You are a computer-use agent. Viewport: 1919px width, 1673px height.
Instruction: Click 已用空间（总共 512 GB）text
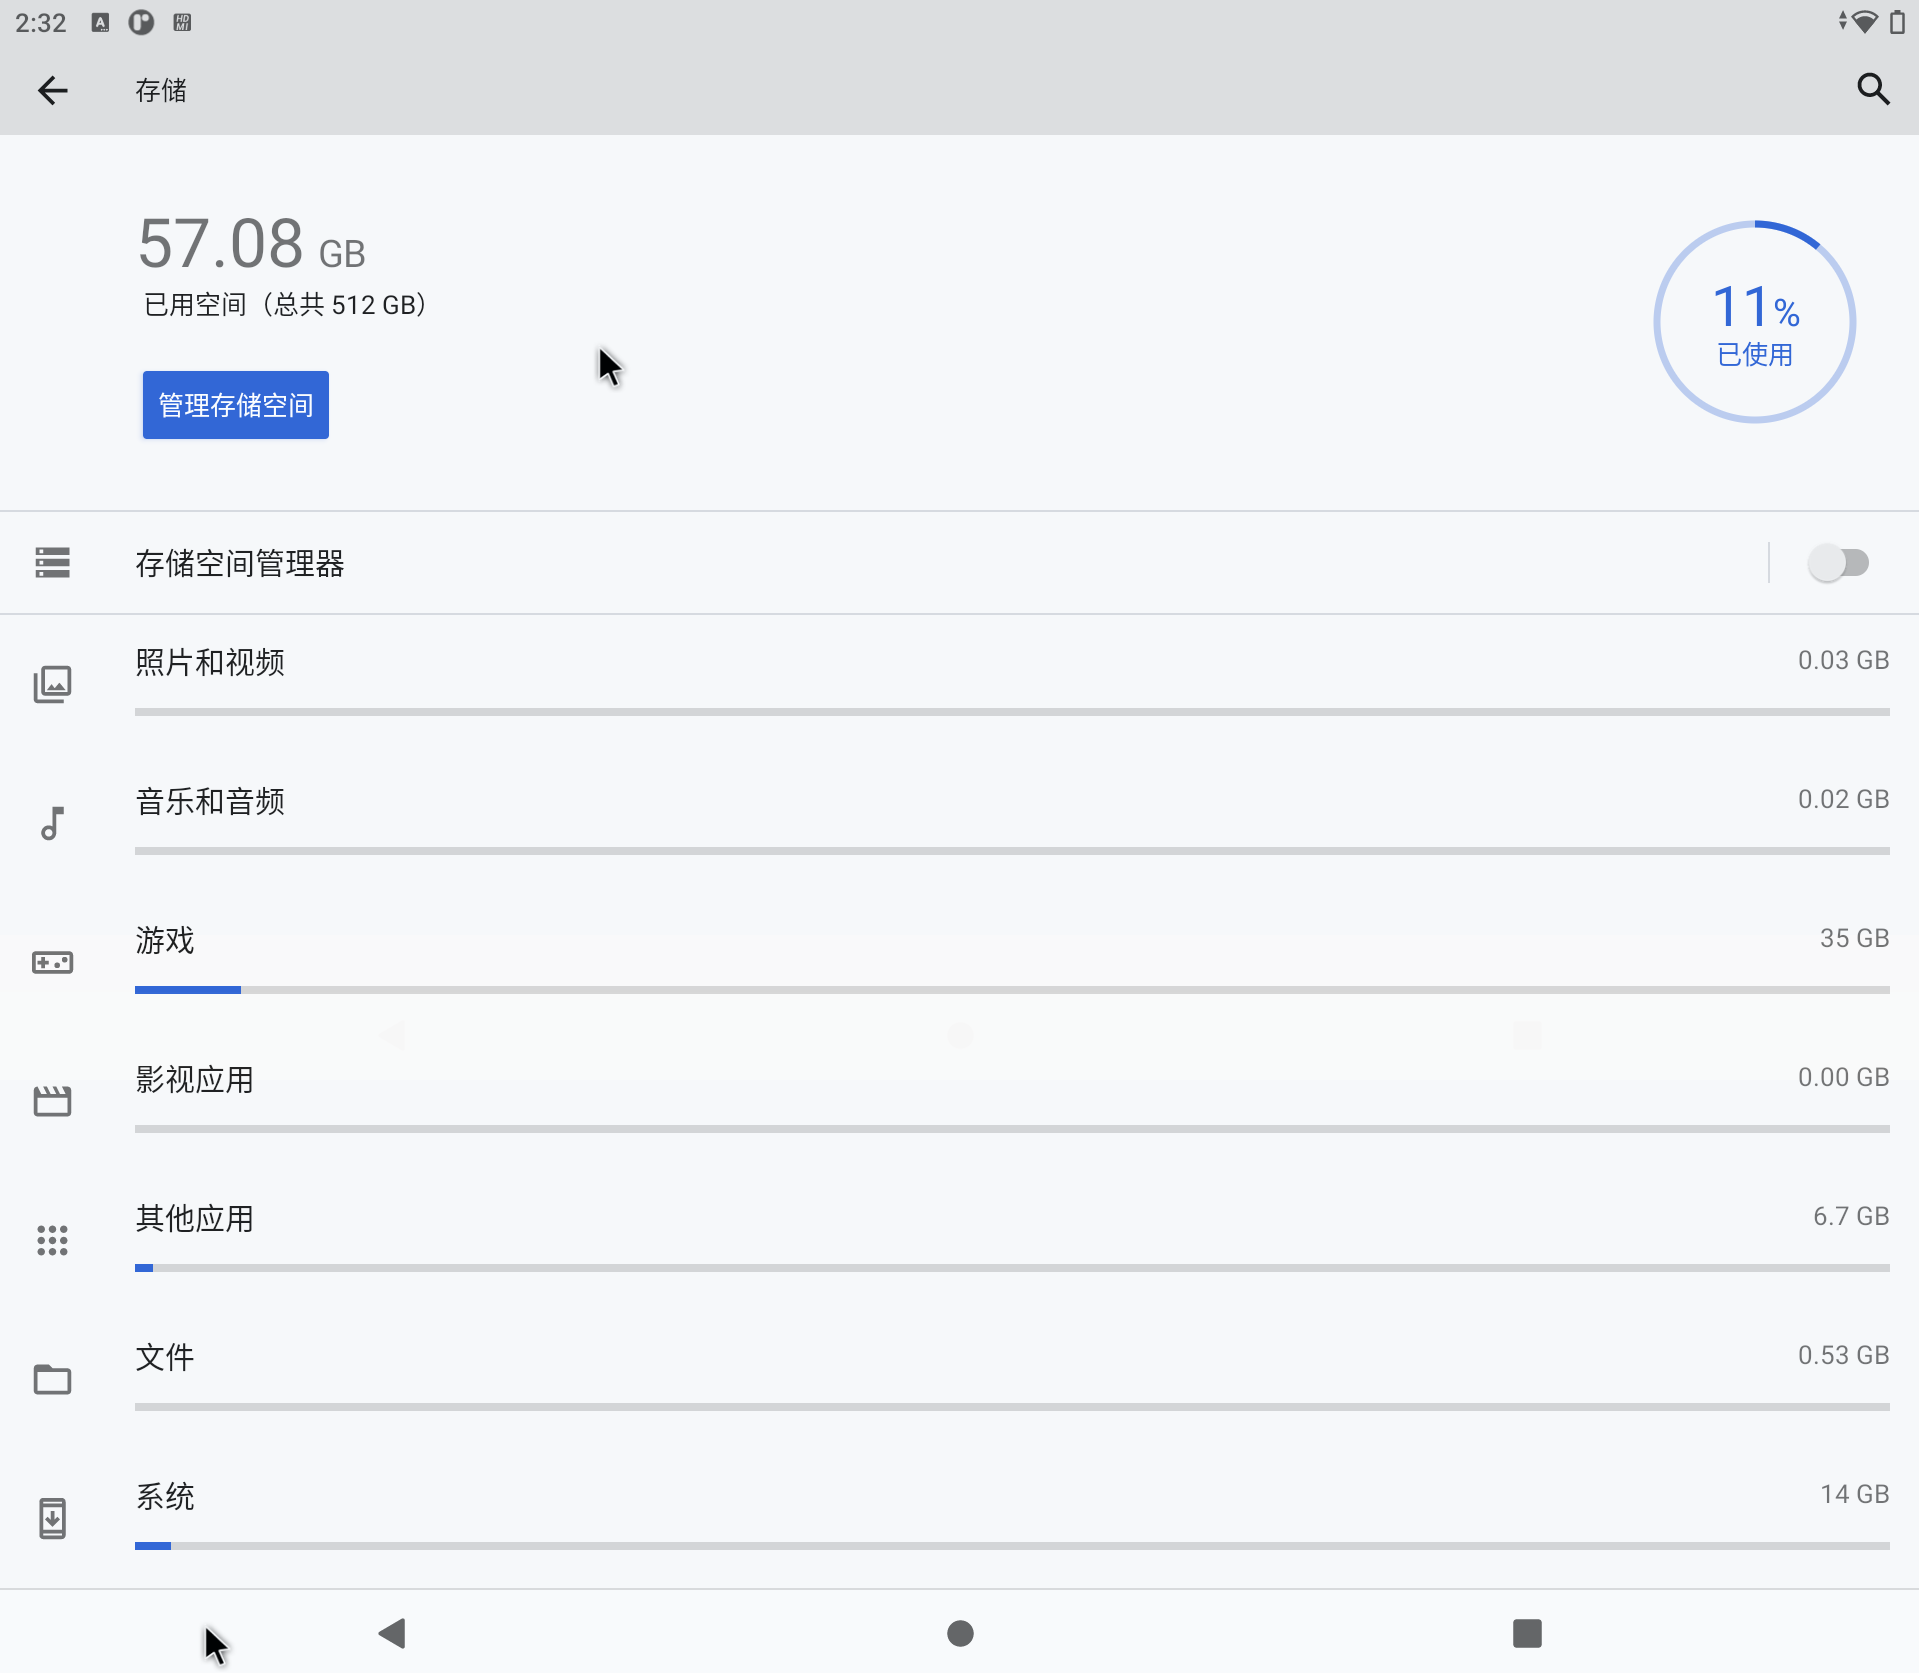pyautogui.click(x=285, y=304)
